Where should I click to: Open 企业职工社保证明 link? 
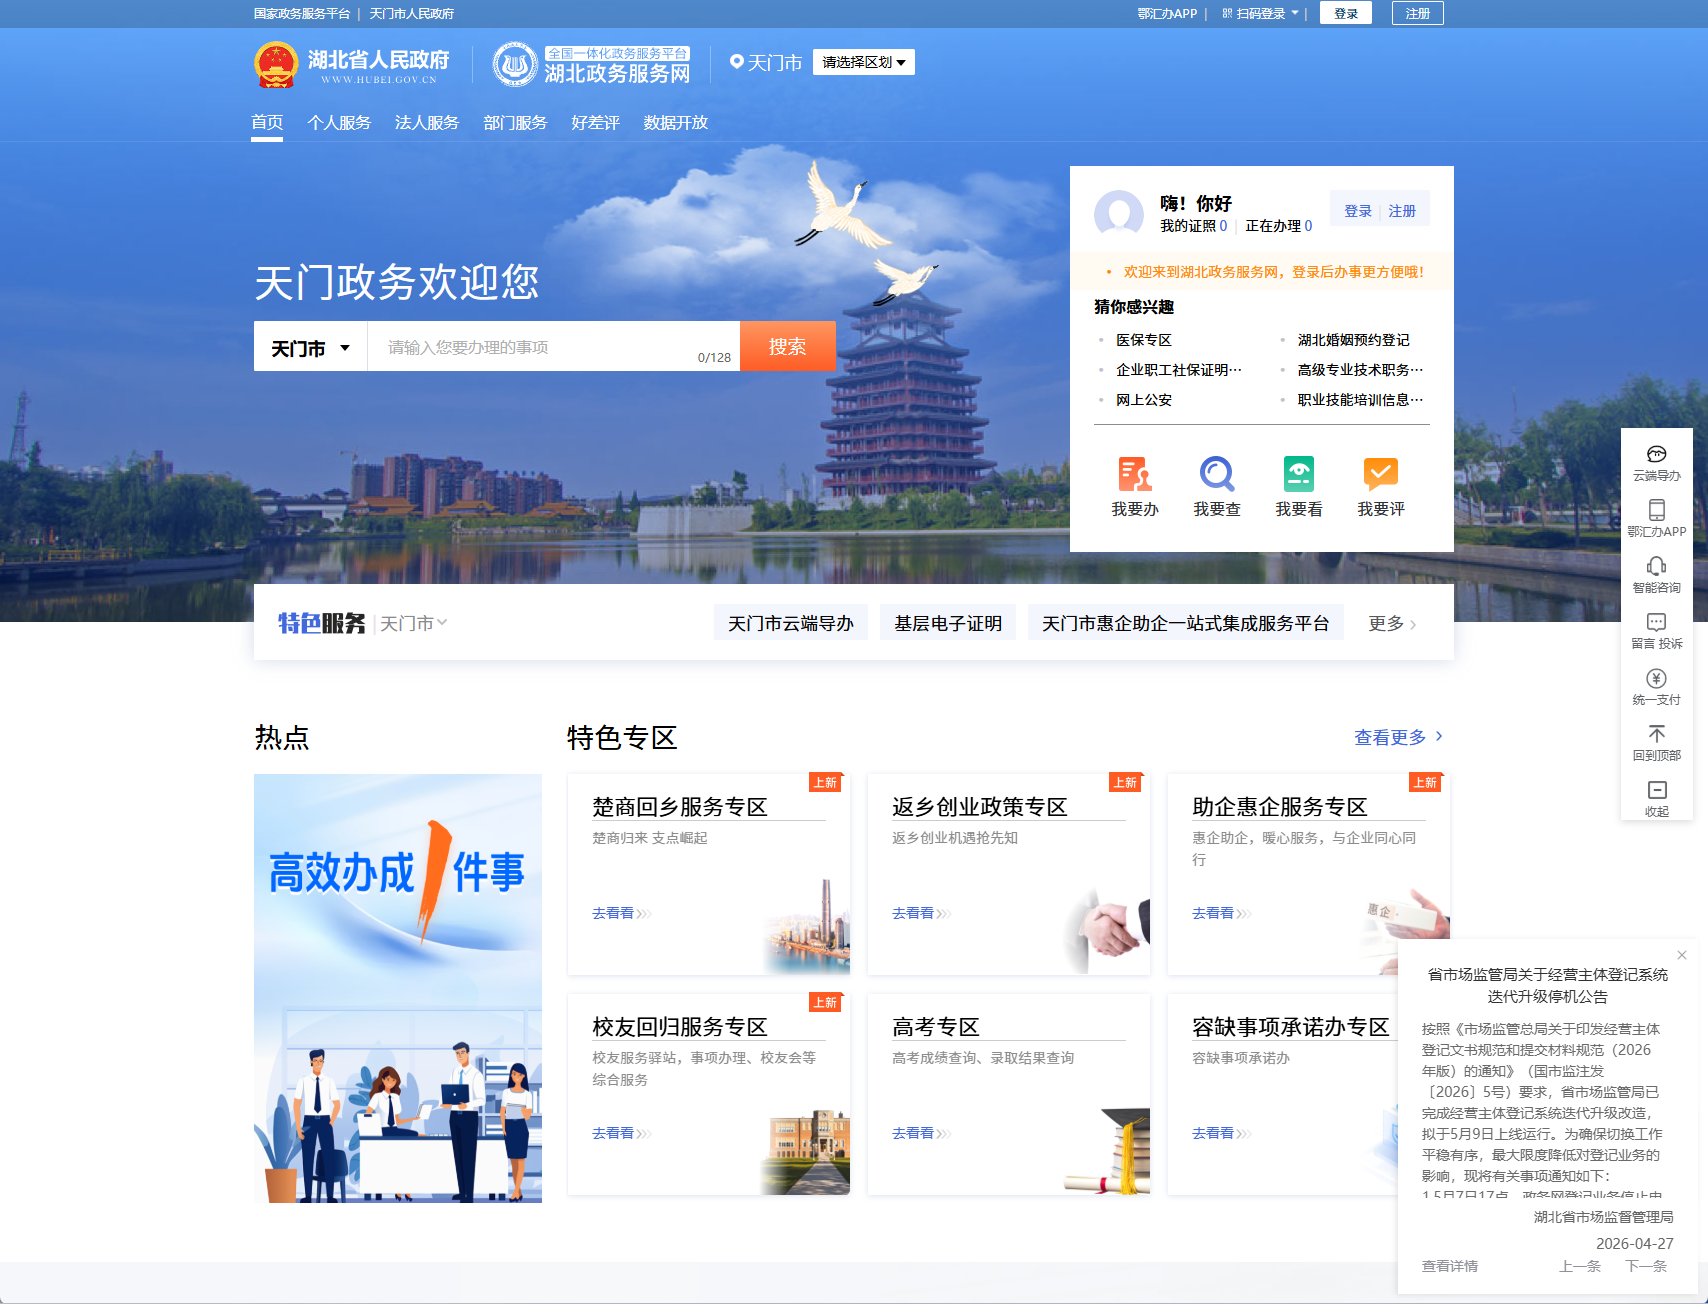[1179, 370]
